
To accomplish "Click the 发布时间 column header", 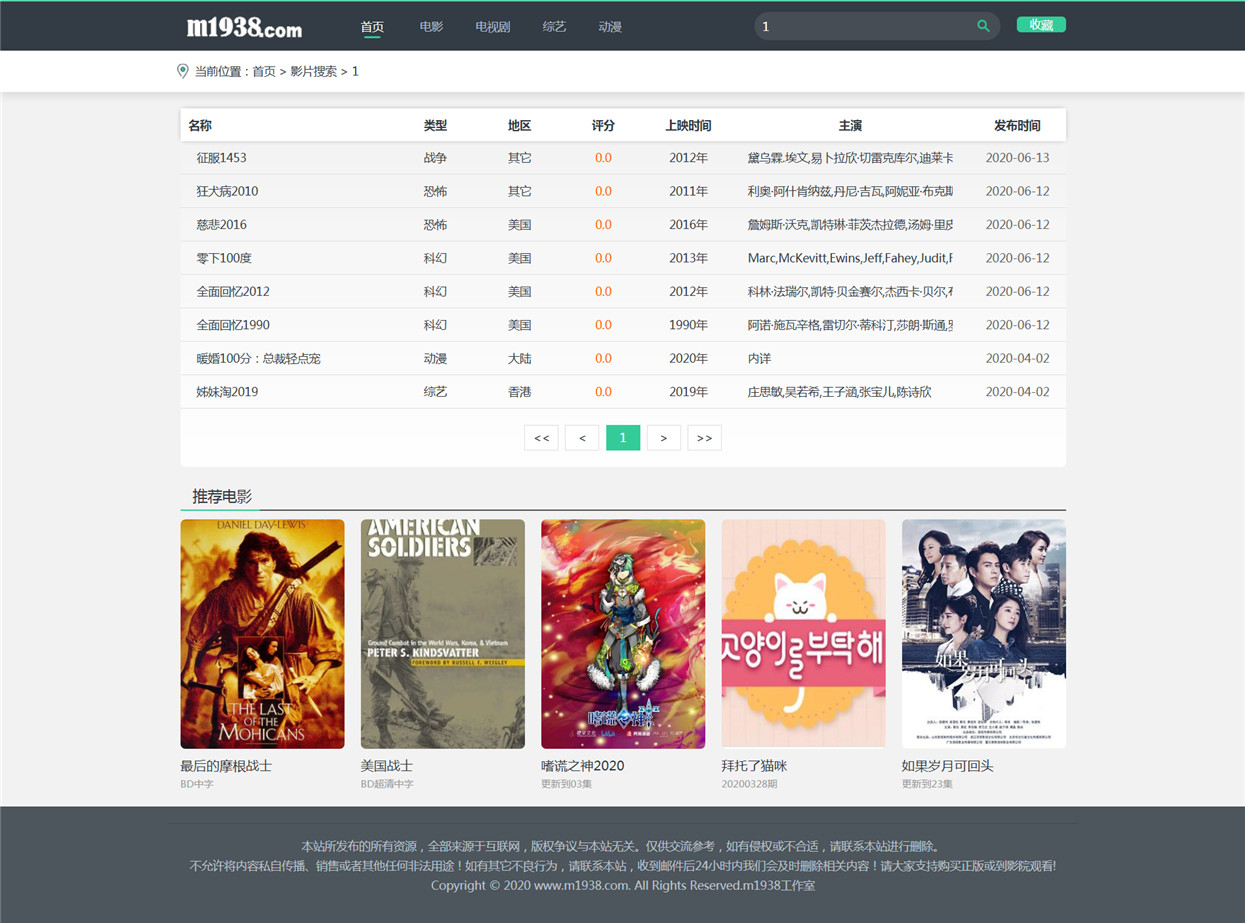I will coord(1017,126).
